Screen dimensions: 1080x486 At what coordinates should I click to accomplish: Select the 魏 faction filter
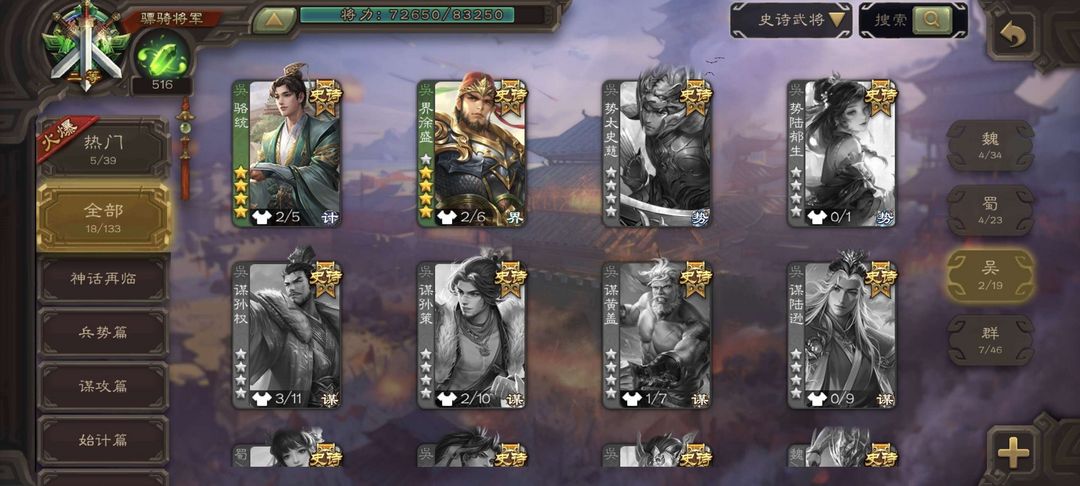[x=990, y=145]
